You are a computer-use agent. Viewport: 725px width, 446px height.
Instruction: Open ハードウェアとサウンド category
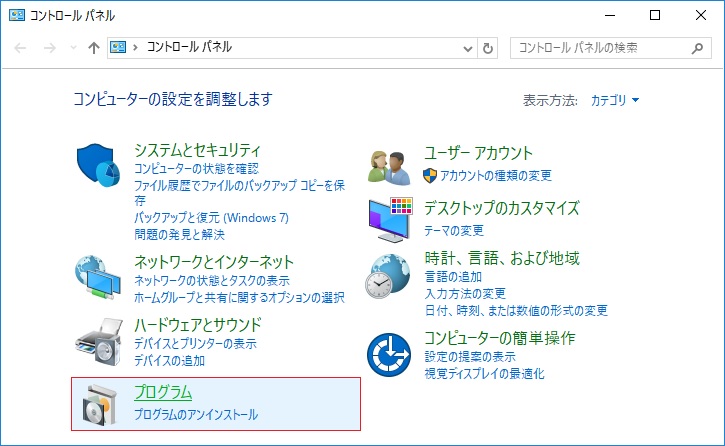[198, 325]
